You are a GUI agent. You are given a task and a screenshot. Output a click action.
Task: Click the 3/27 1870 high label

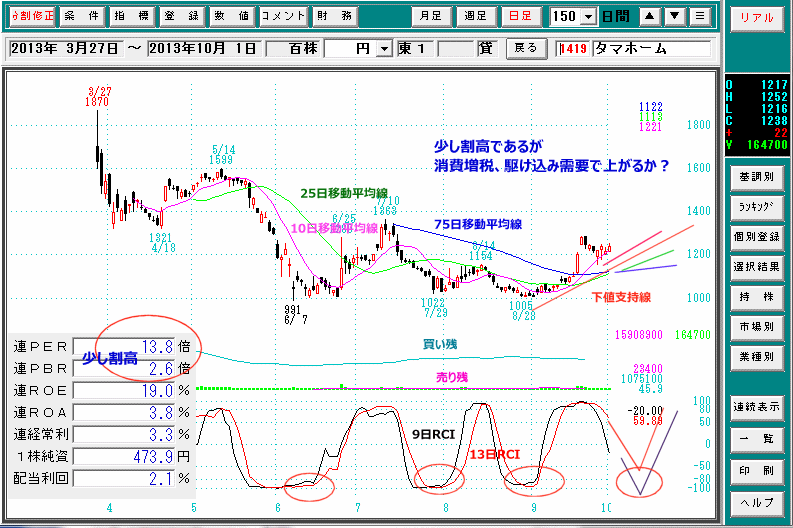pyautogui.click(x=98, y=97)
